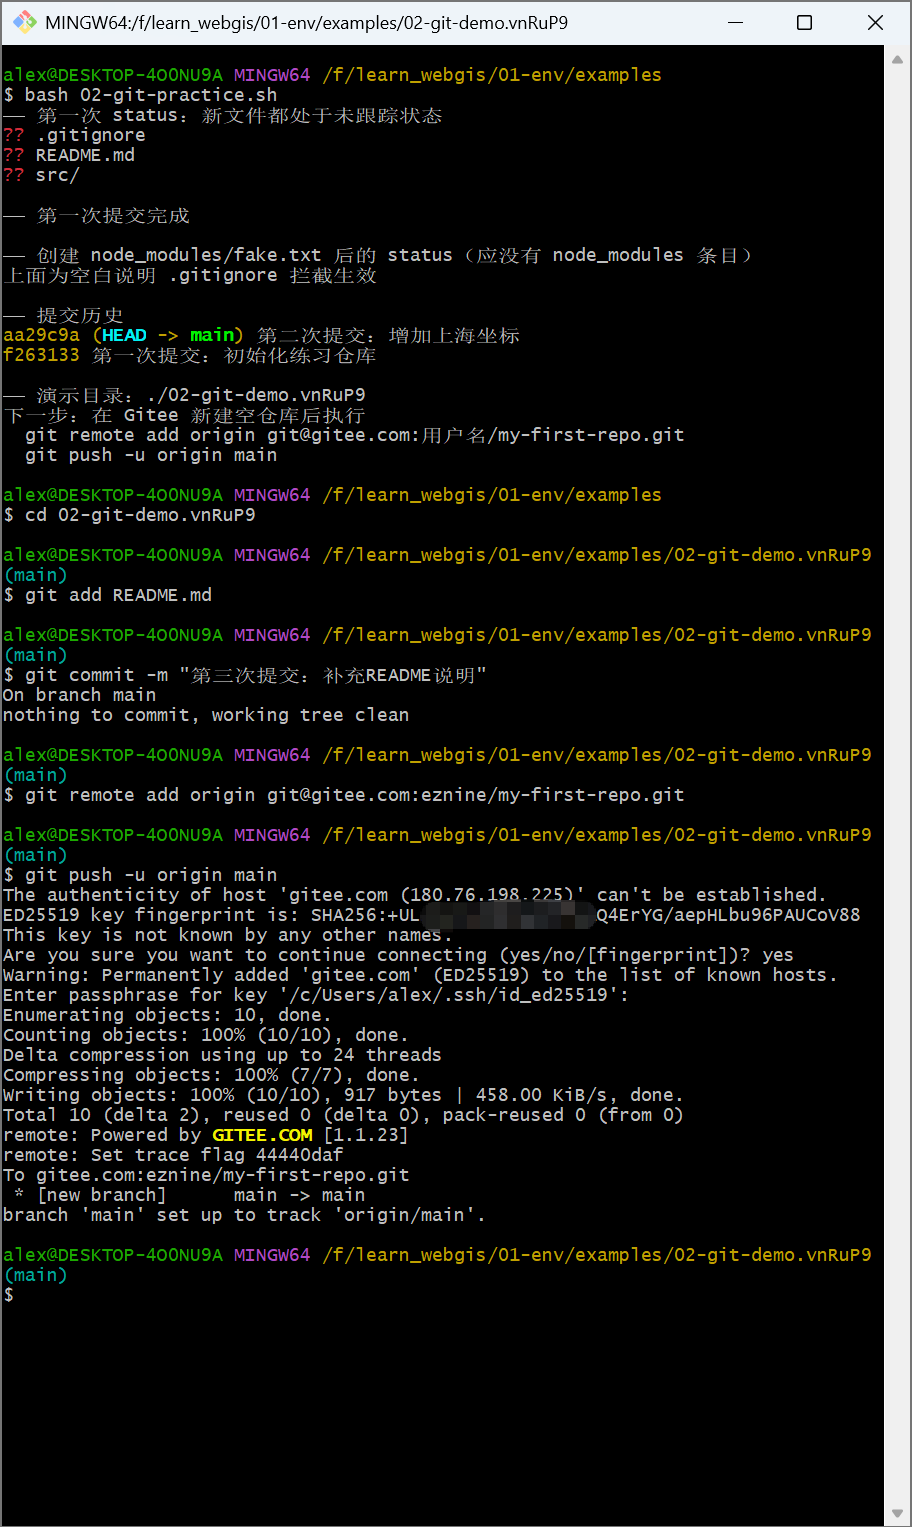
Task: Click the 'nothing to commit, working tree clean' line
Action: (206, 715)
